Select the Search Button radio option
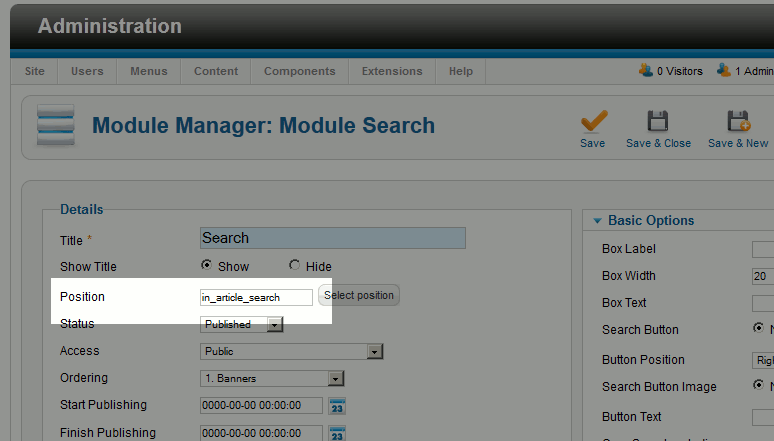This screenshot has width=774, height=441. tap(758, 328)
